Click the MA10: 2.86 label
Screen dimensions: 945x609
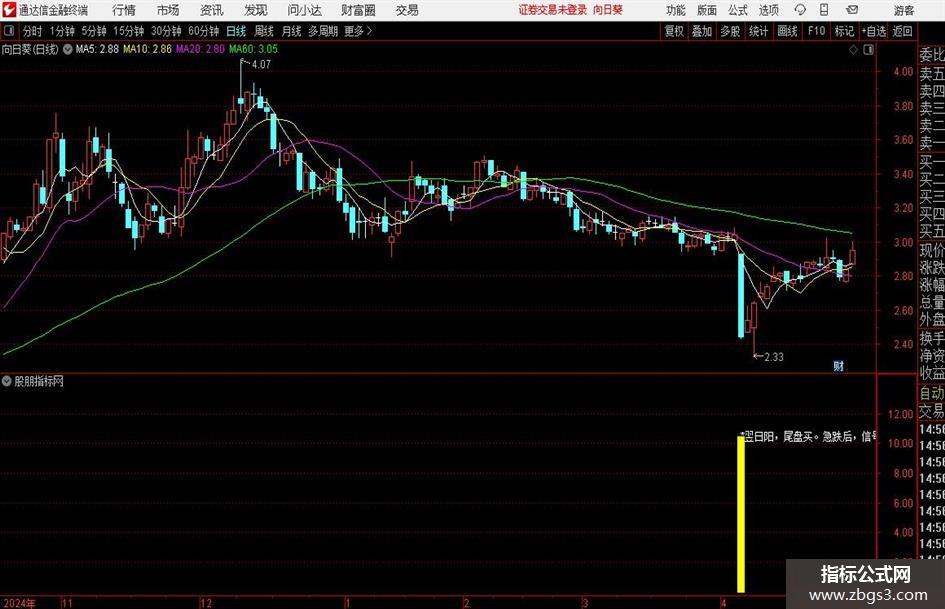tap(147, 49)
